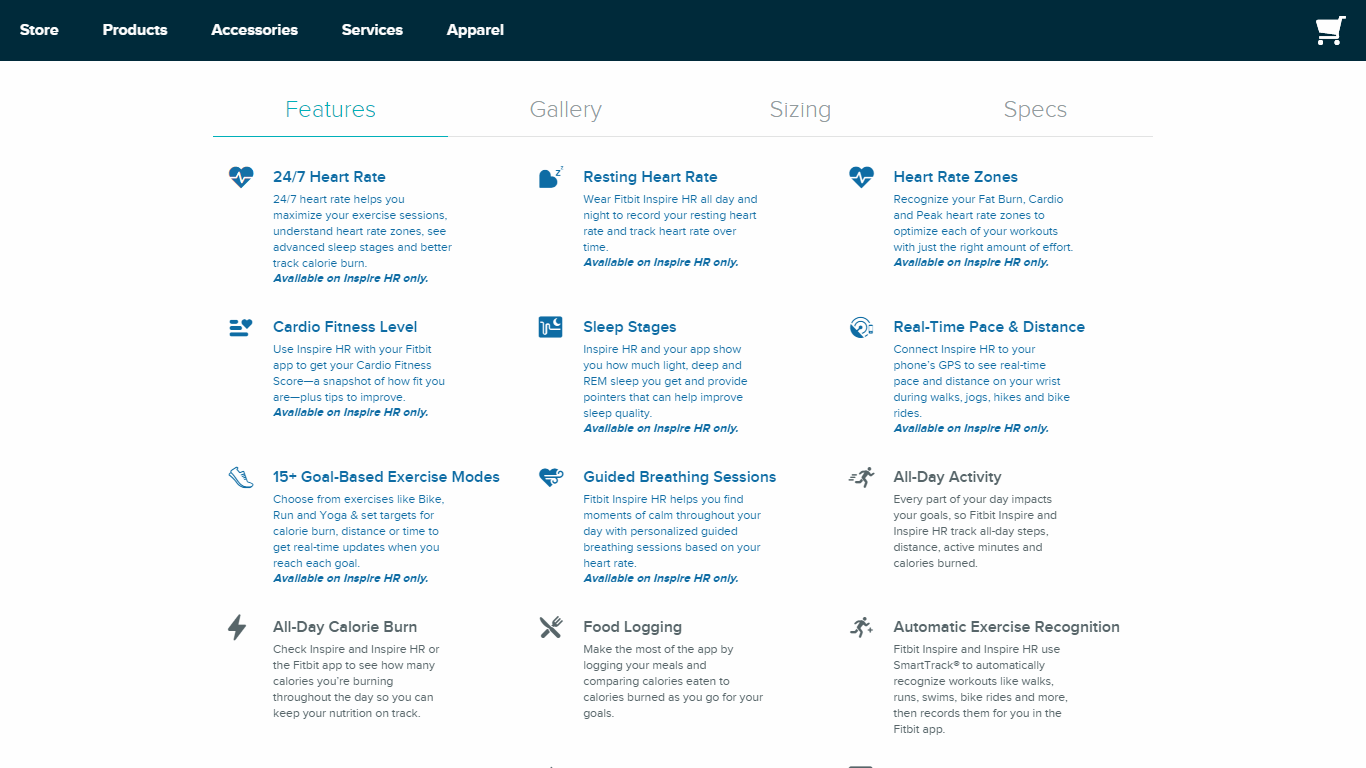Image resolution: width=1366 pixels, height=768 pixels.
Task: Open the Apparel menu
Action: tap(475, 30)
